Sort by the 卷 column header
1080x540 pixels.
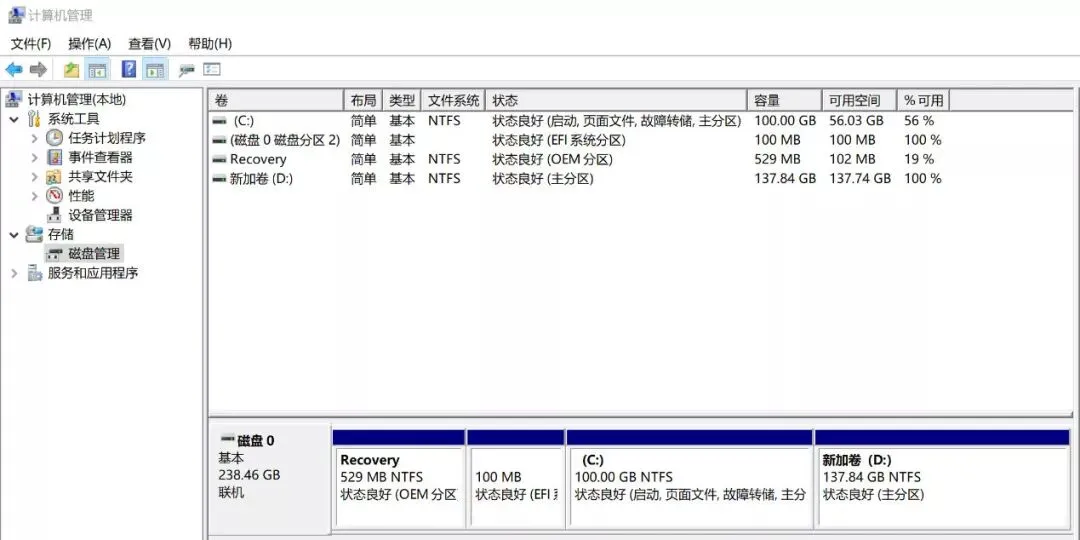(x=276, y=101)
